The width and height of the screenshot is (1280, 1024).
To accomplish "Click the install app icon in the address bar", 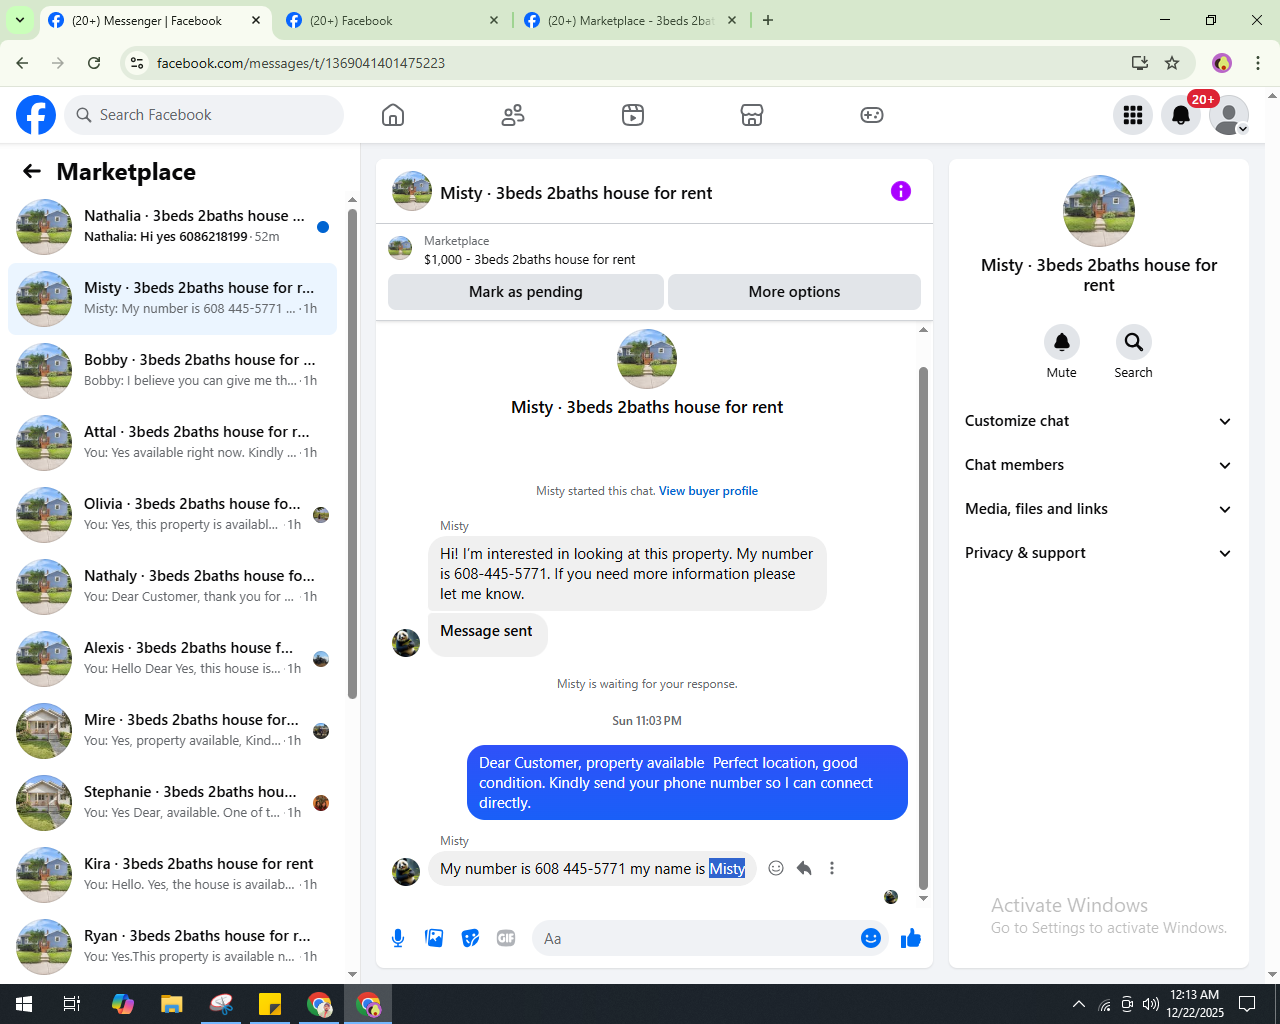I will [1140, 63].
